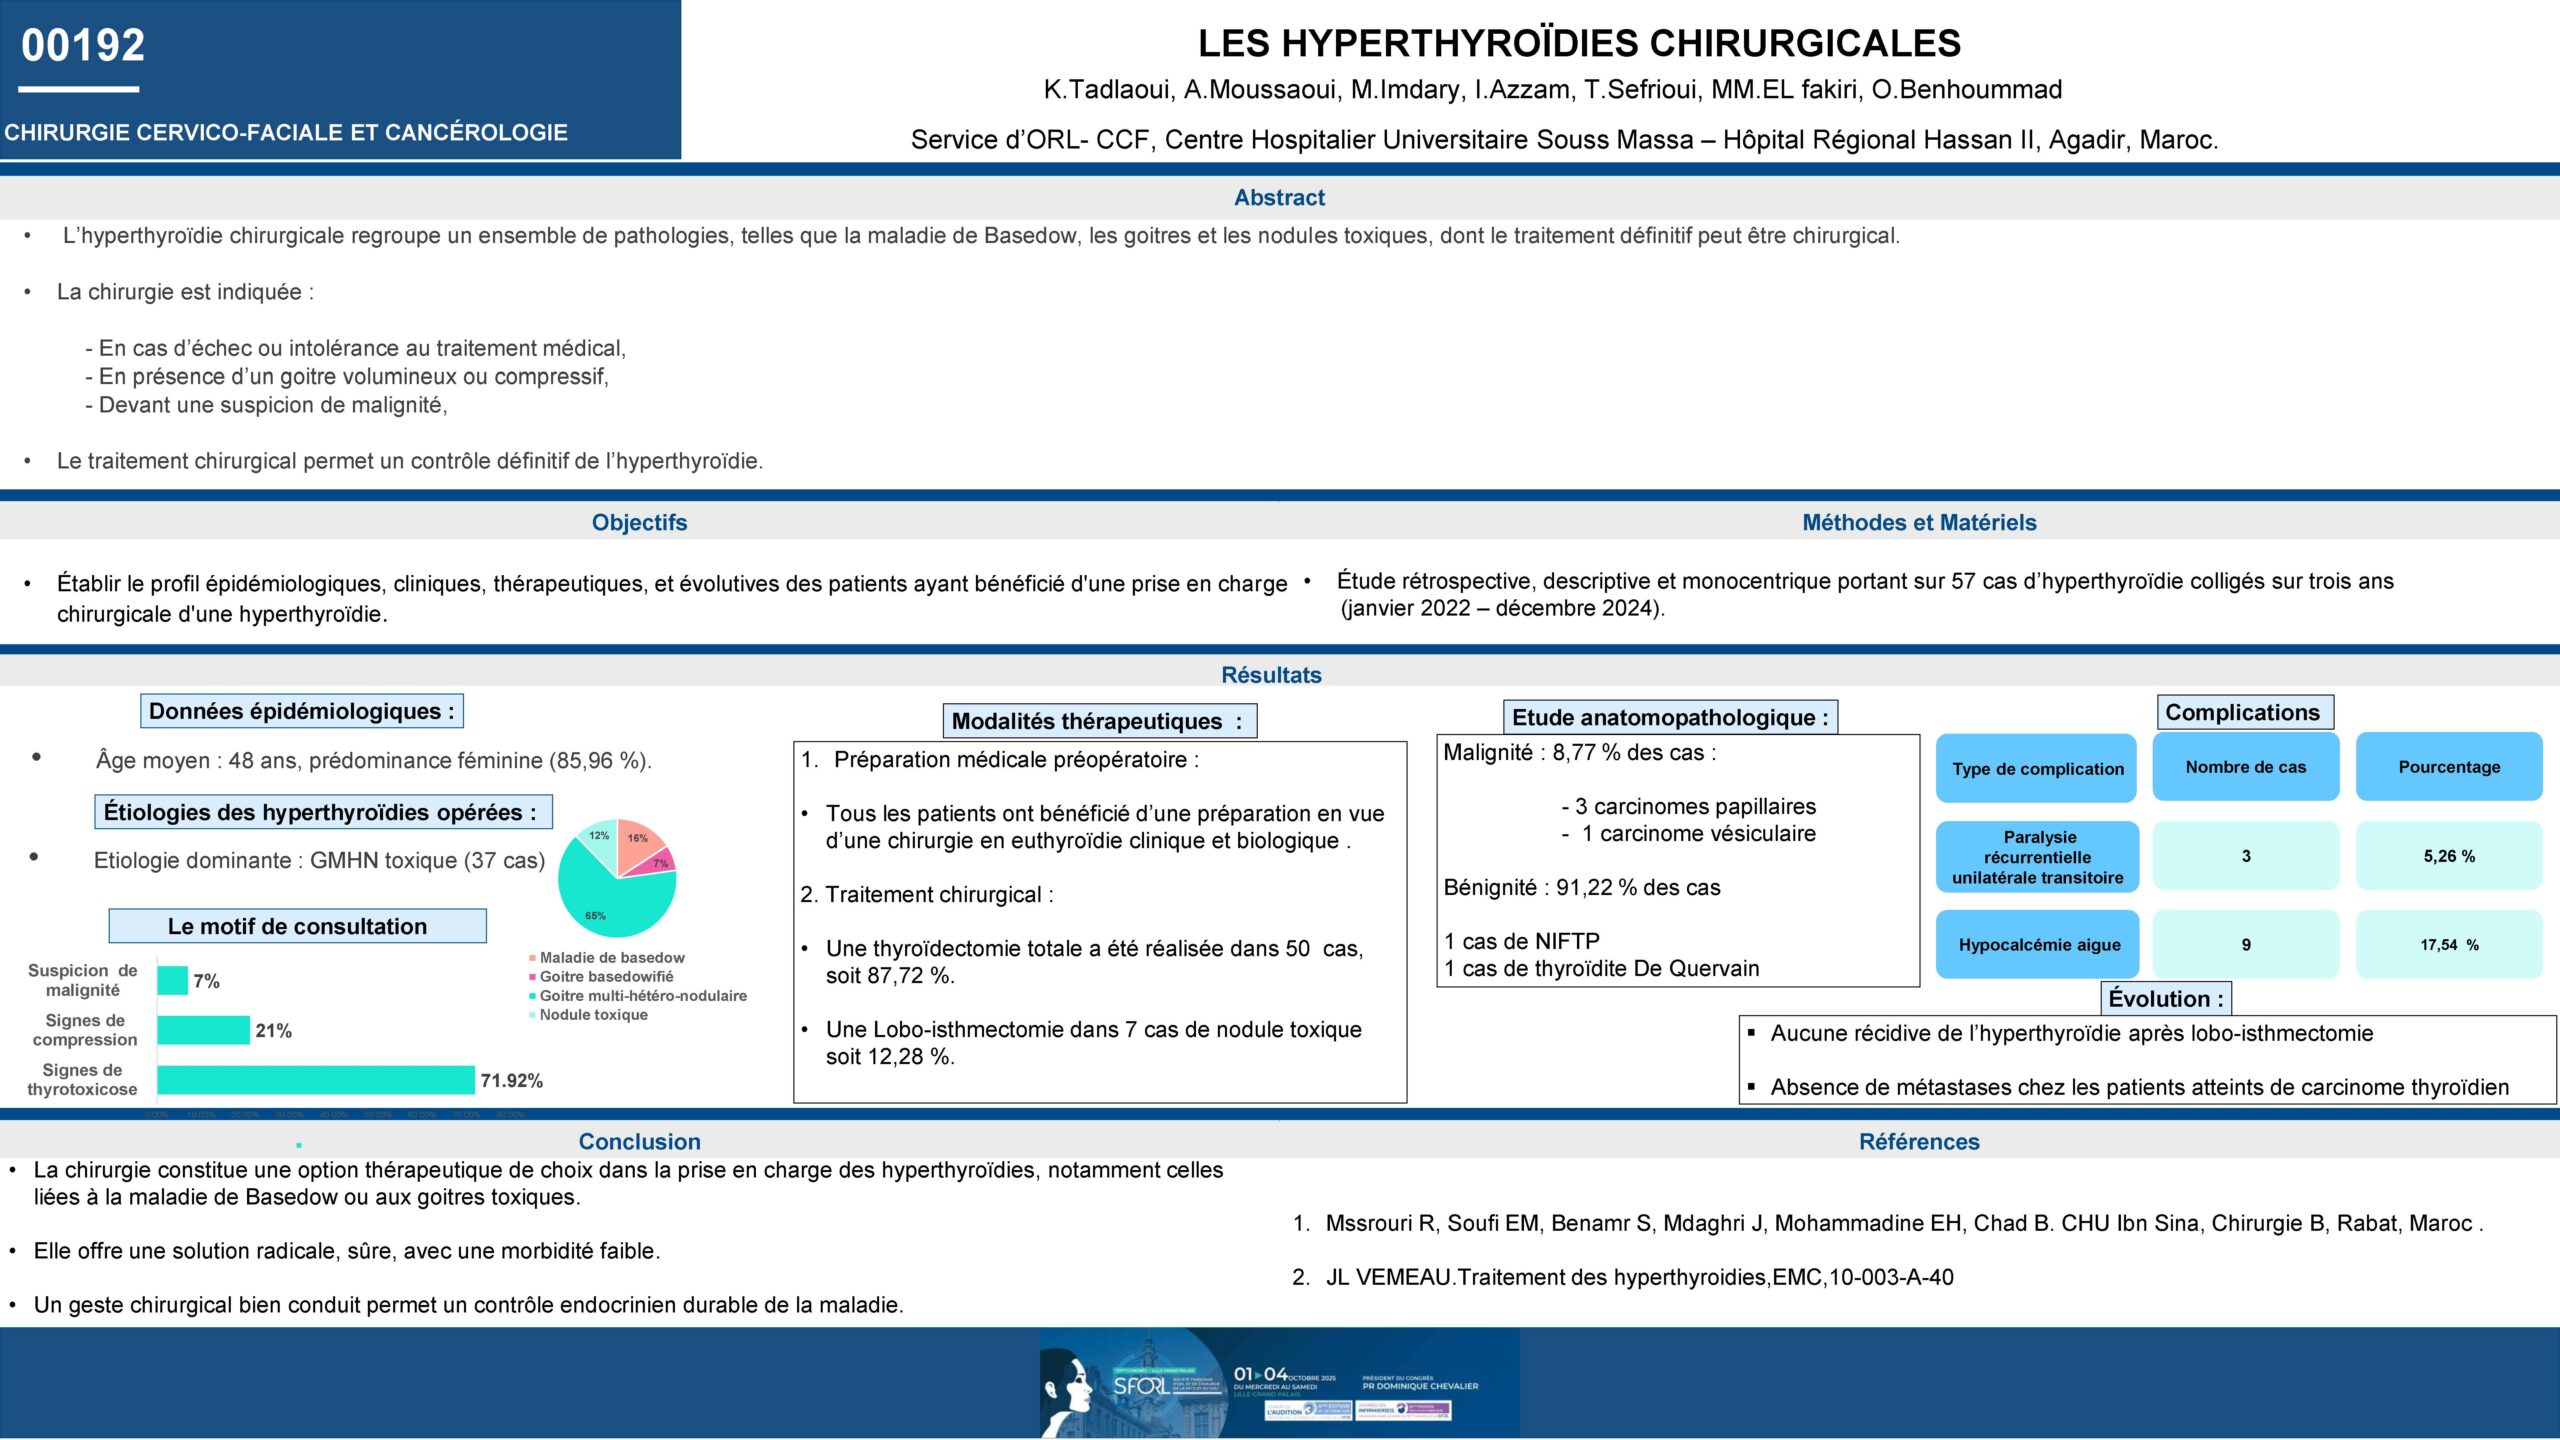Click the SFORL logo in footer banner

pyautogui.click(x=1140, y=1386)
